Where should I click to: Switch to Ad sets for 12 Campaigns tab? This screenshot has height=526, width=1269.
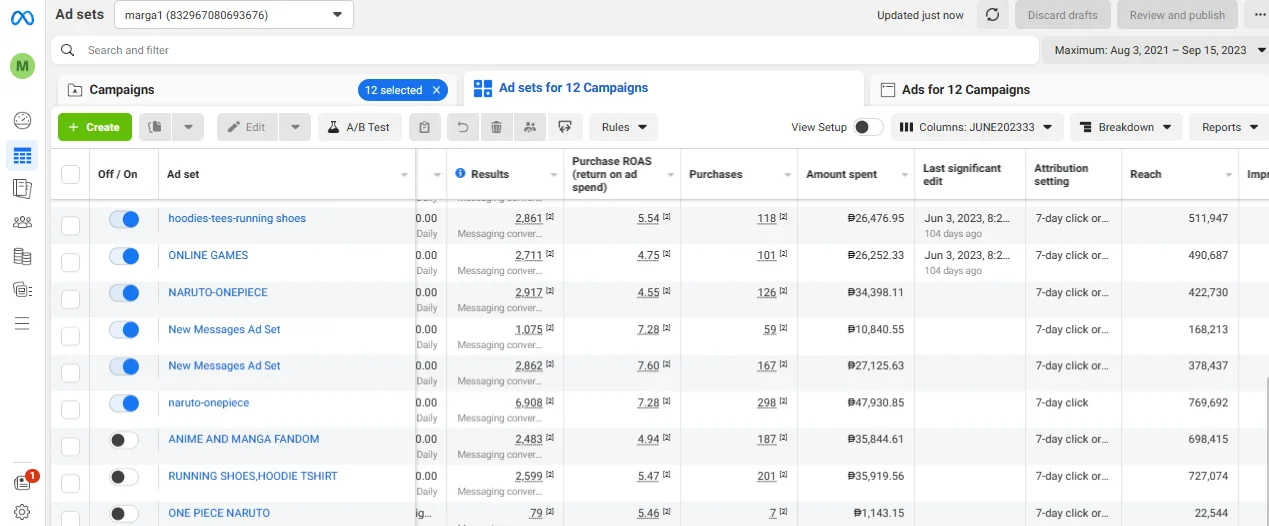click(573, 88)
